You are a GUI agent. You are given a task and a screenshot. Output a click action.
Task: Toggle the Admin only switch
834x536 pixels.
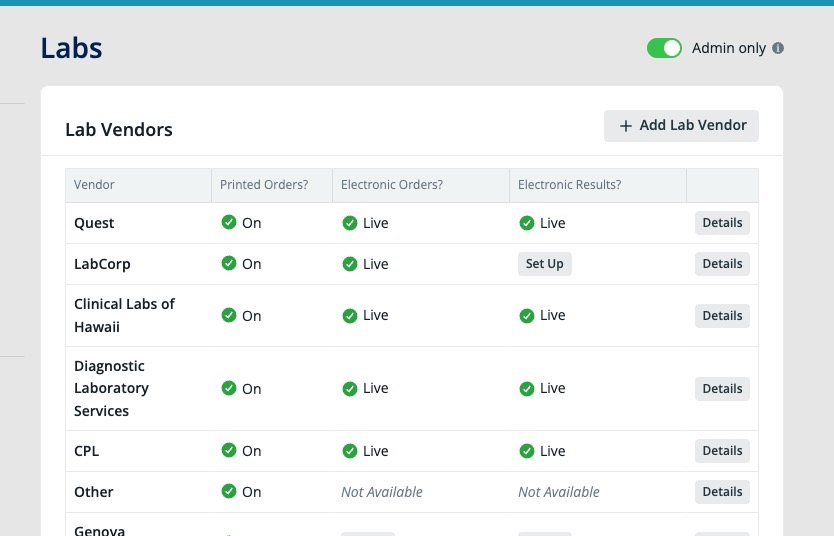pyautogui.click(x=664, y=48)
